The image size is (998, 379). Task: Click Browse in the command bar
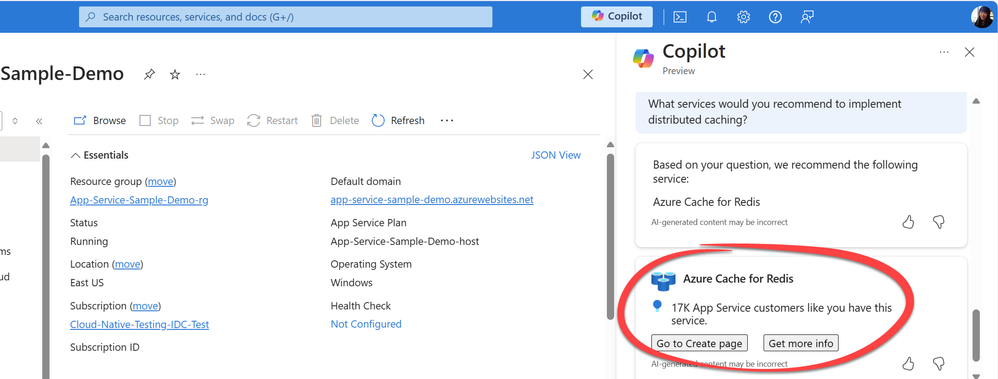pos(100,120)
